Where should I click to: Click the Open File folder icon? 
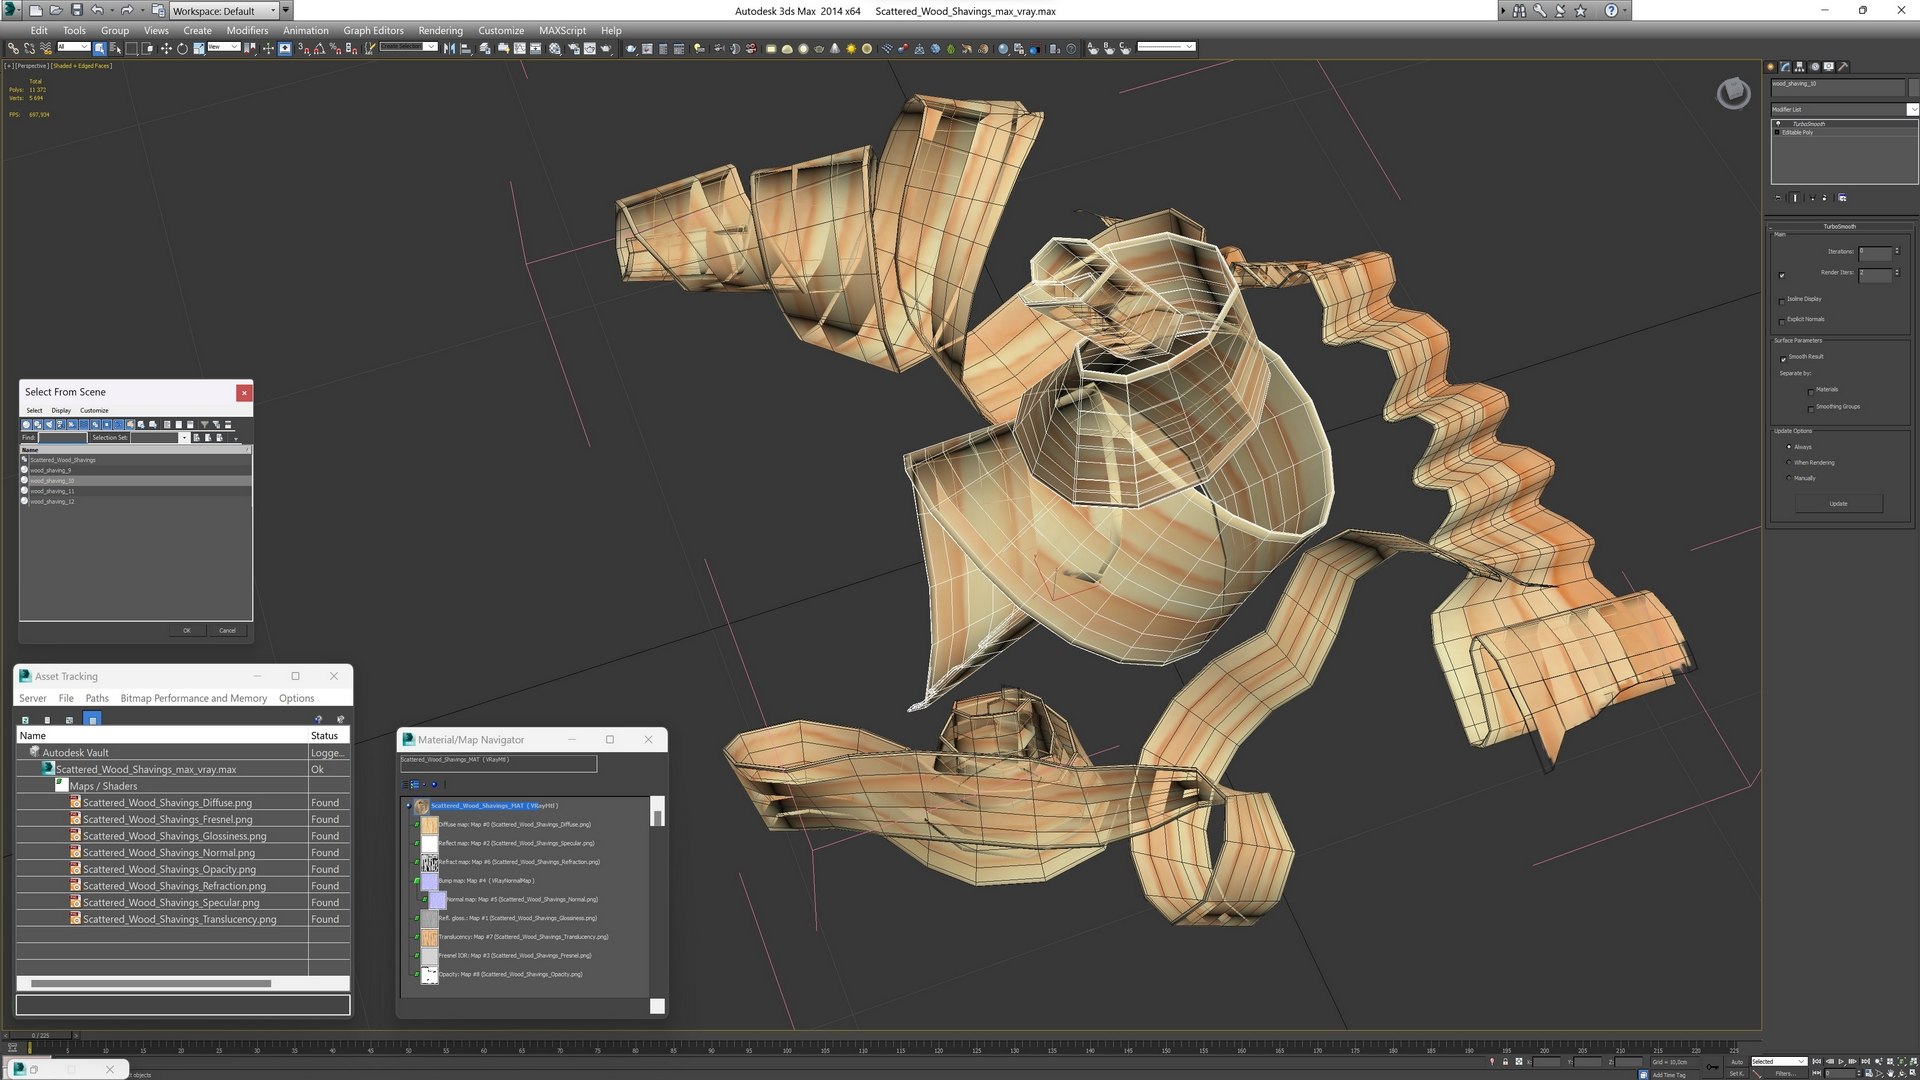(x=56, y=10)
